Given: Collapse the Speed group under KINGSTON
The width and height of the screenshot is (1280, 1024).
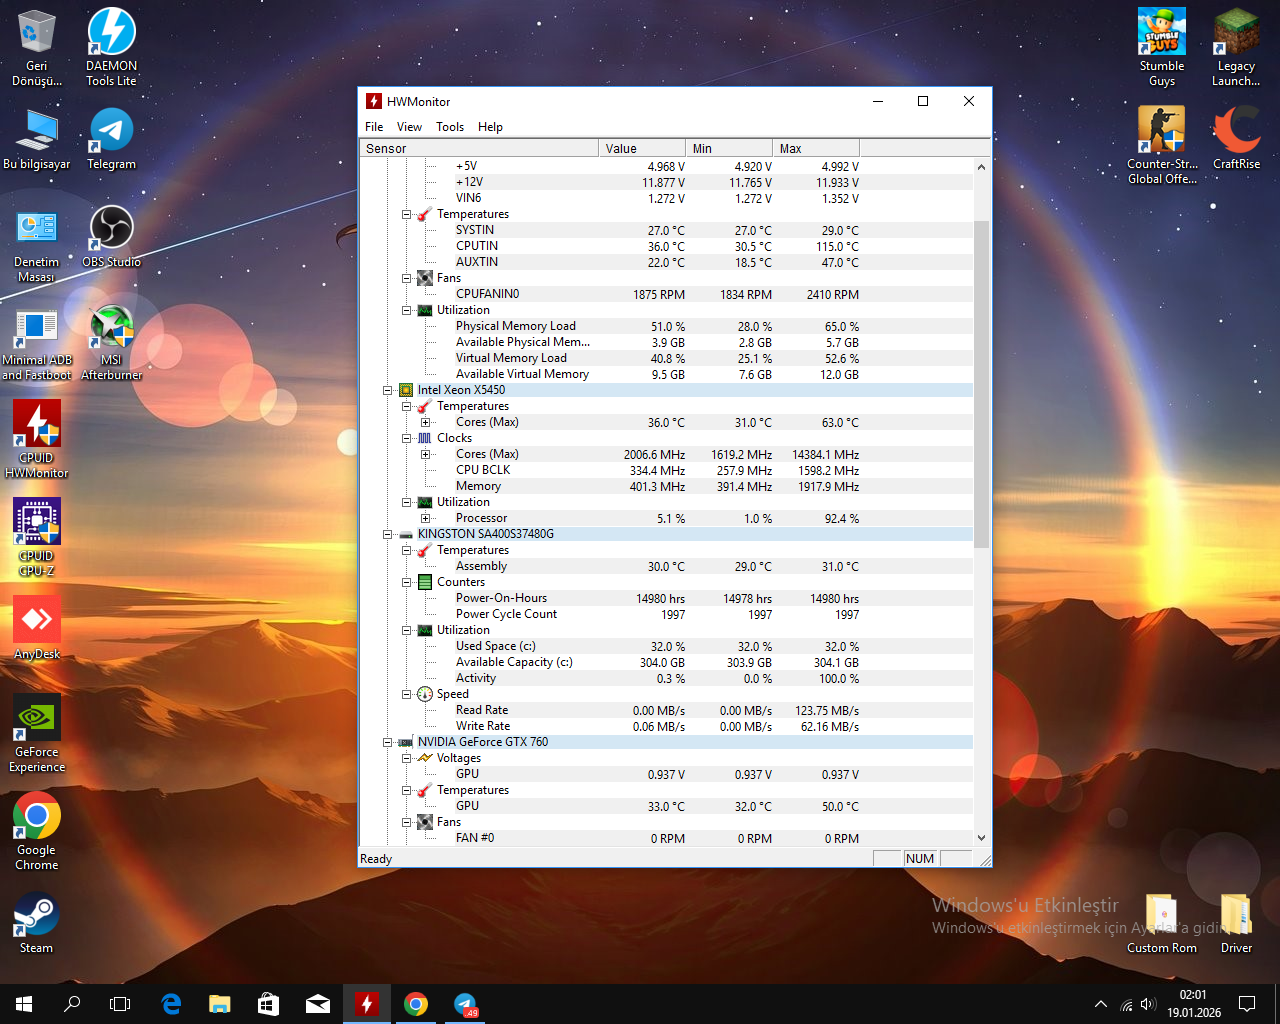Looking at the screenshot, I should pos(406,694).
